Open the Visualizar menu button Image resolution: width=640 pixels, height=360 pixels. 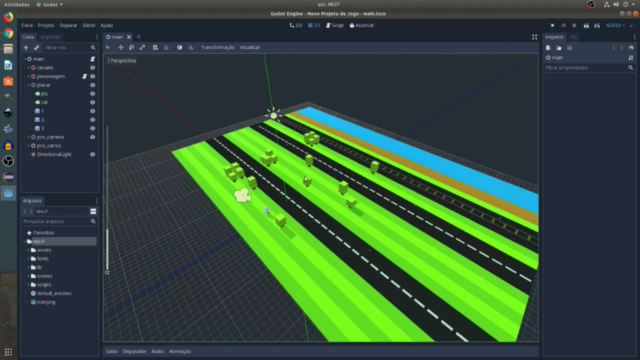coord(250,47)
